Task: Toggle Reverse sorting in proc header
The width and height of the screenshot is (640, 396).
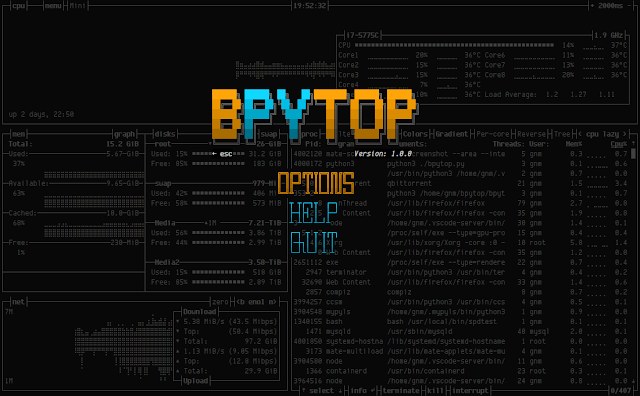Action: [531, 134]
